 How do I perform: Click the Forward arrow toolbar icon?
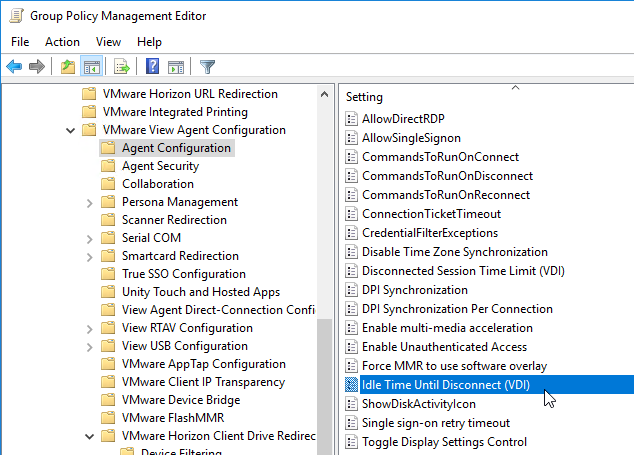point(37,66)
